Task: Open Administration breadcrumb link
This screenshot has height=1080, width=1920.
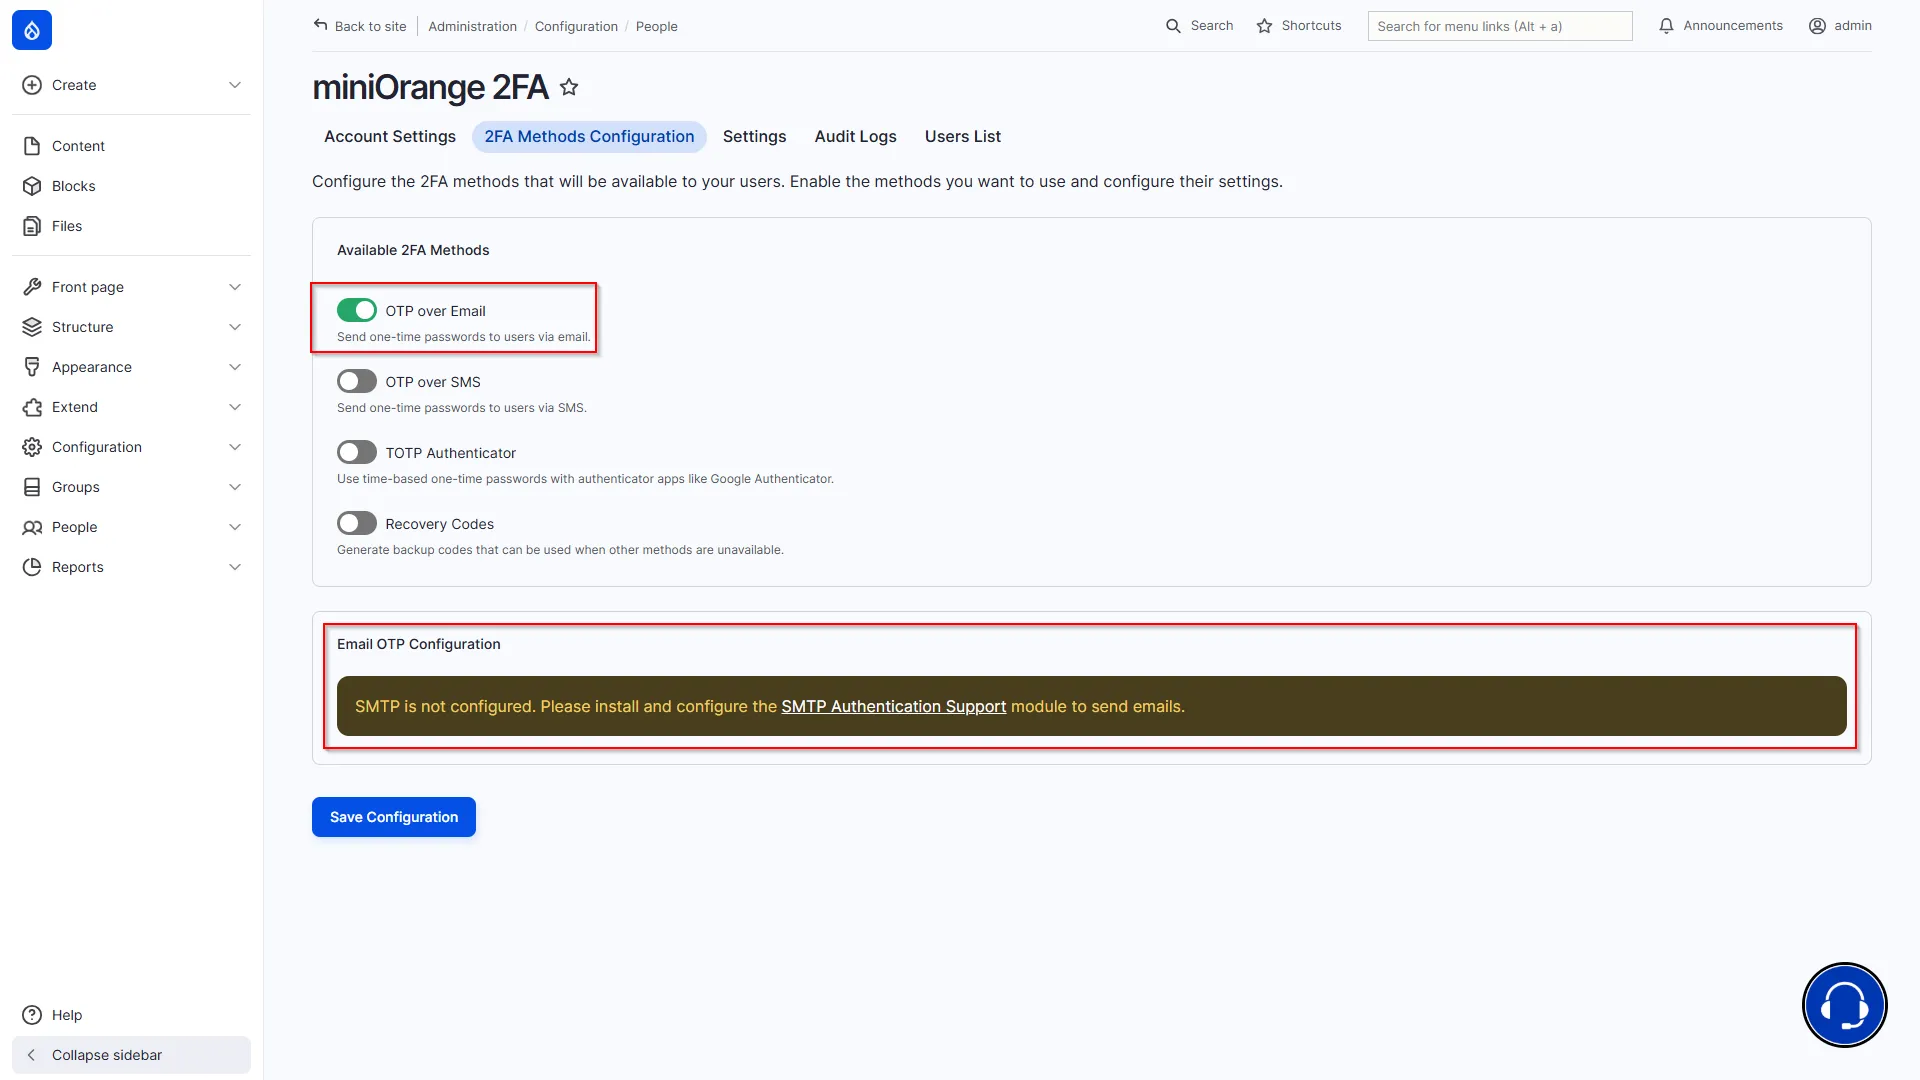Action: 472,26
